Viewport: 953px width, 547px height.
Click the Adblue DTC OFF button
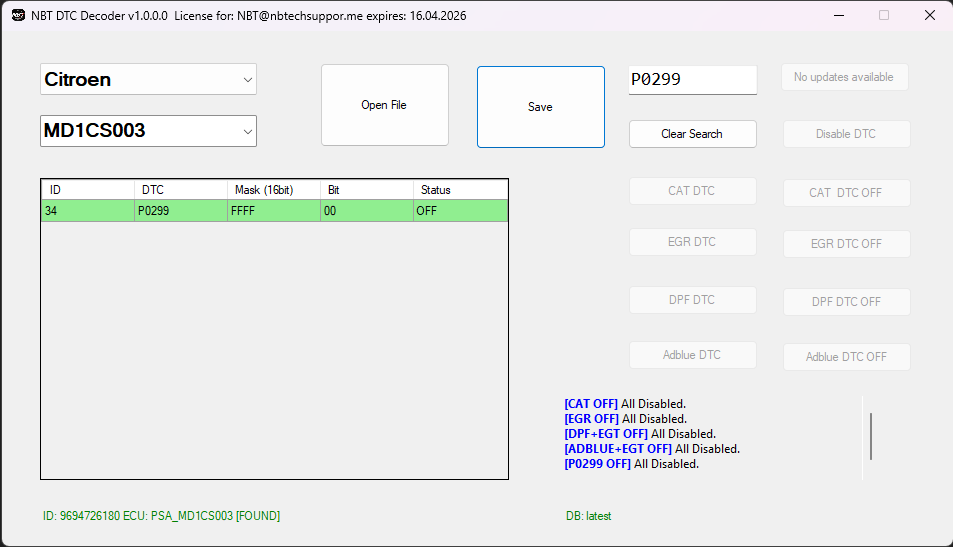pyautogui.click(x=847, y=357)
